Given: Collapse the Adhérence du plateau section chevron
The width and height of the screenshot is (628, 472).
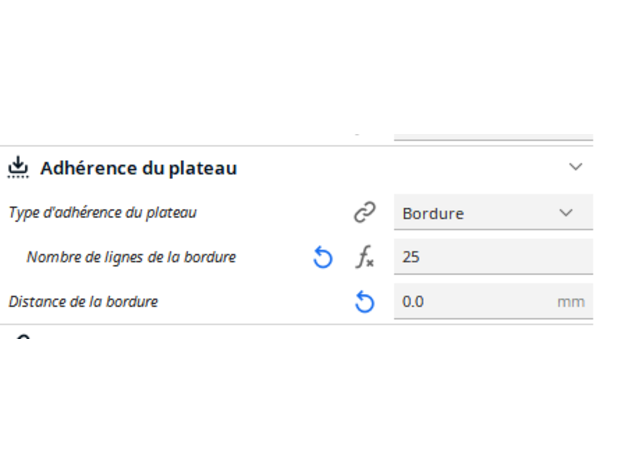Looking at the screenshot, I should pyautogui.click(x=575, y=167).
